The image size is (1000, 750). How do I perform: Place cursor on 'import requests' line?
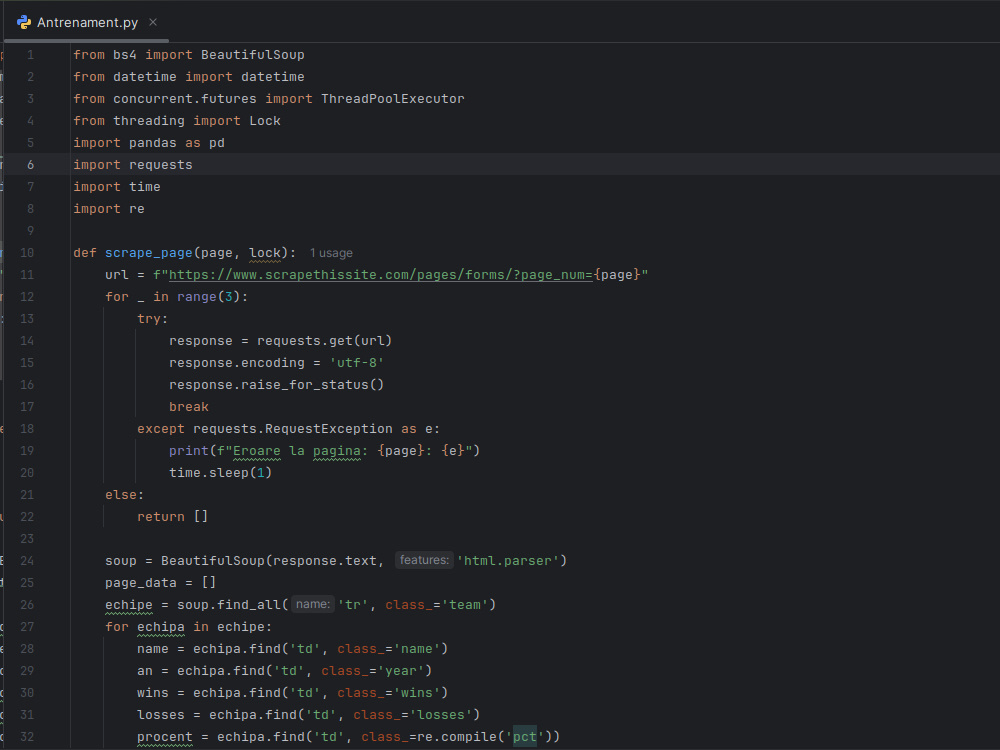click(x=133, y=165)
